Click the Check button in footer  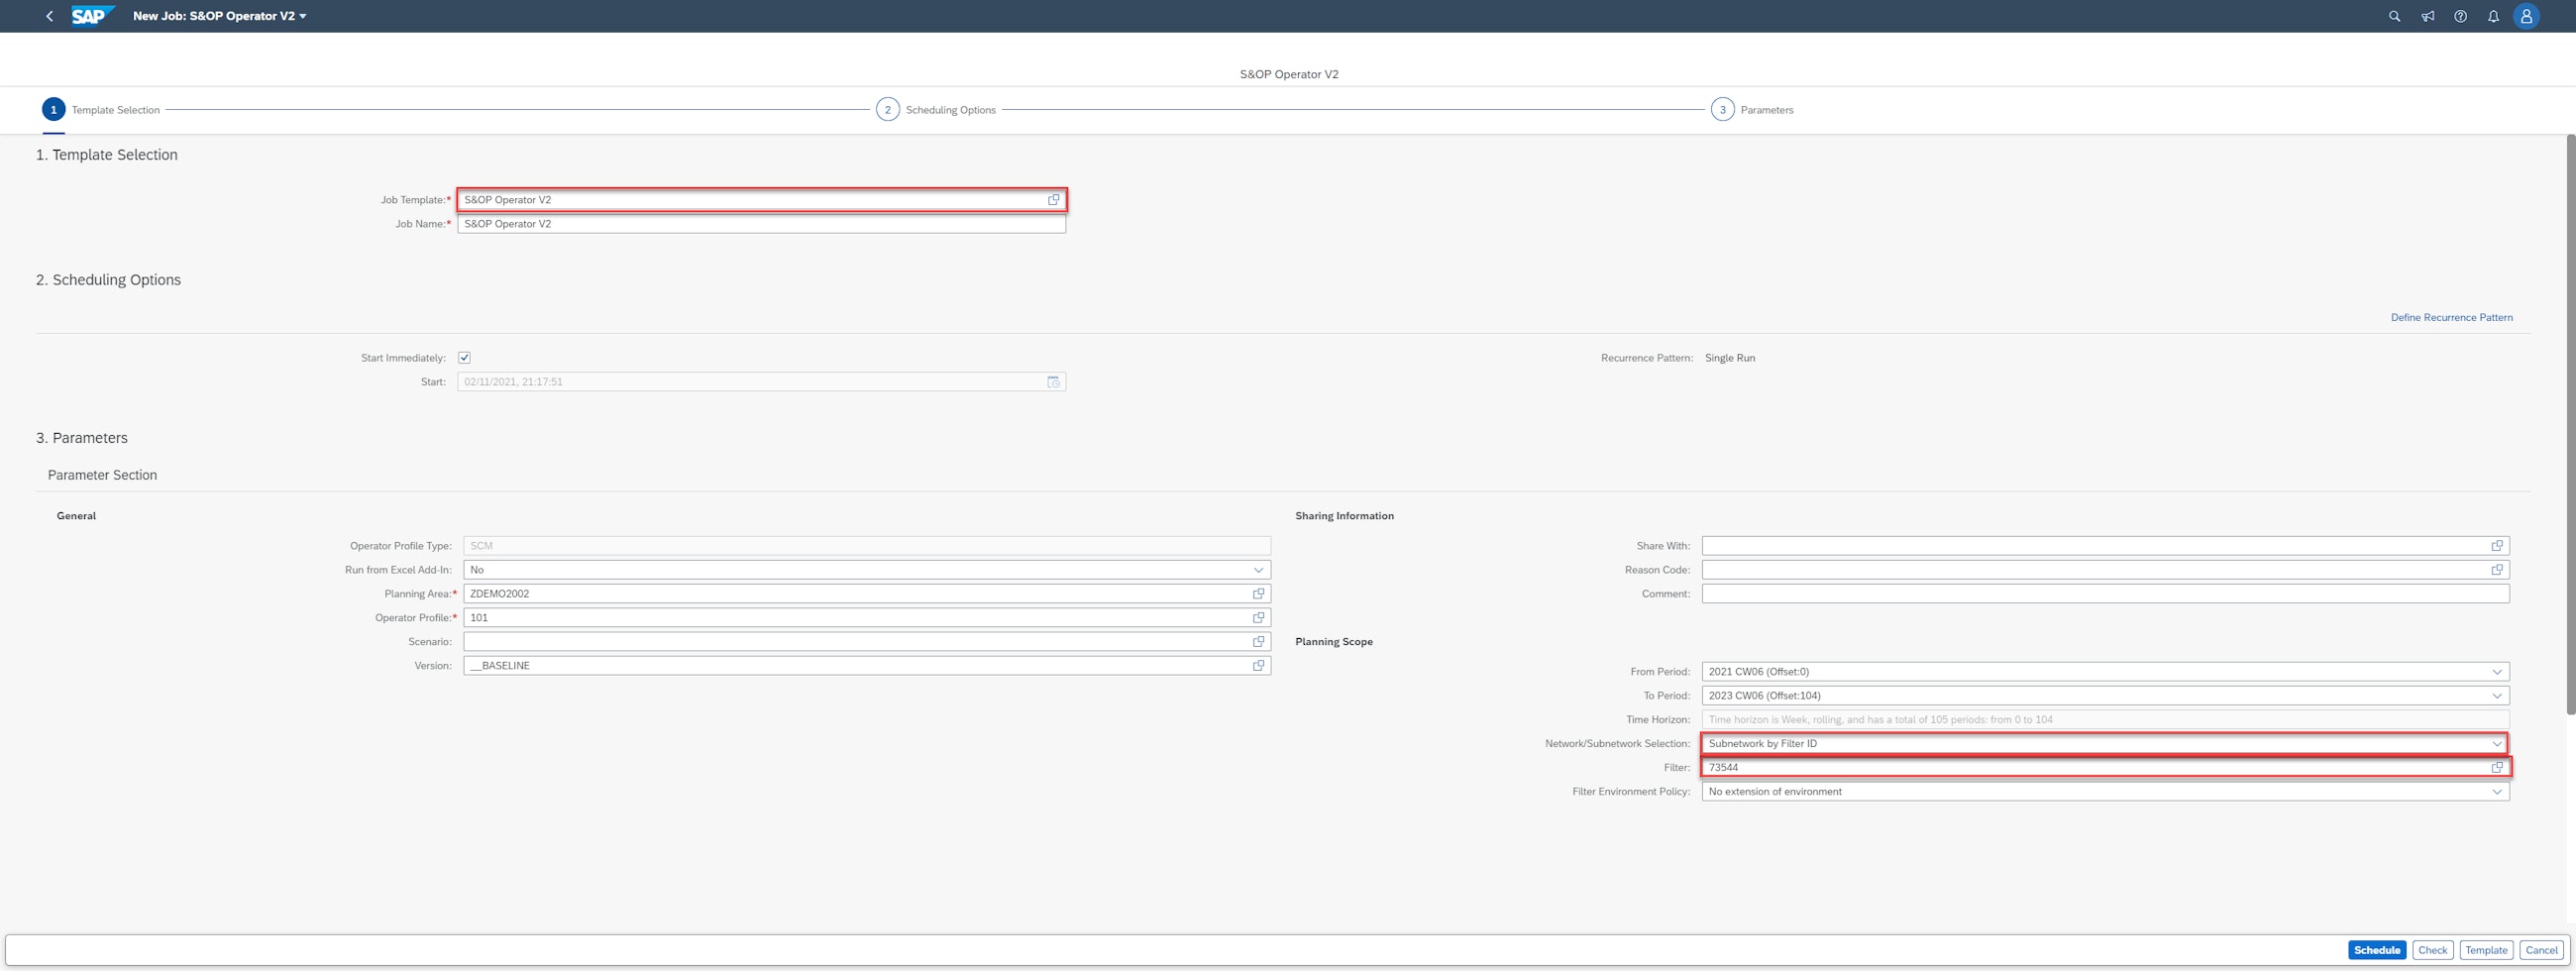click(x=2432, y=950)
